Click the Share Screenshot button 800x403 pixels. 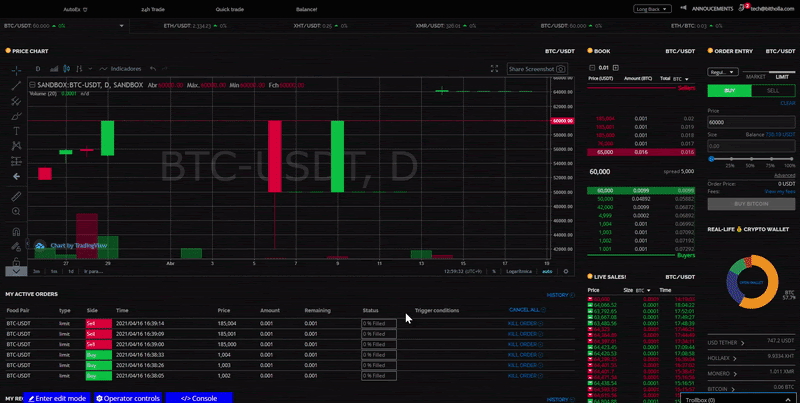(x=537, y=69)
